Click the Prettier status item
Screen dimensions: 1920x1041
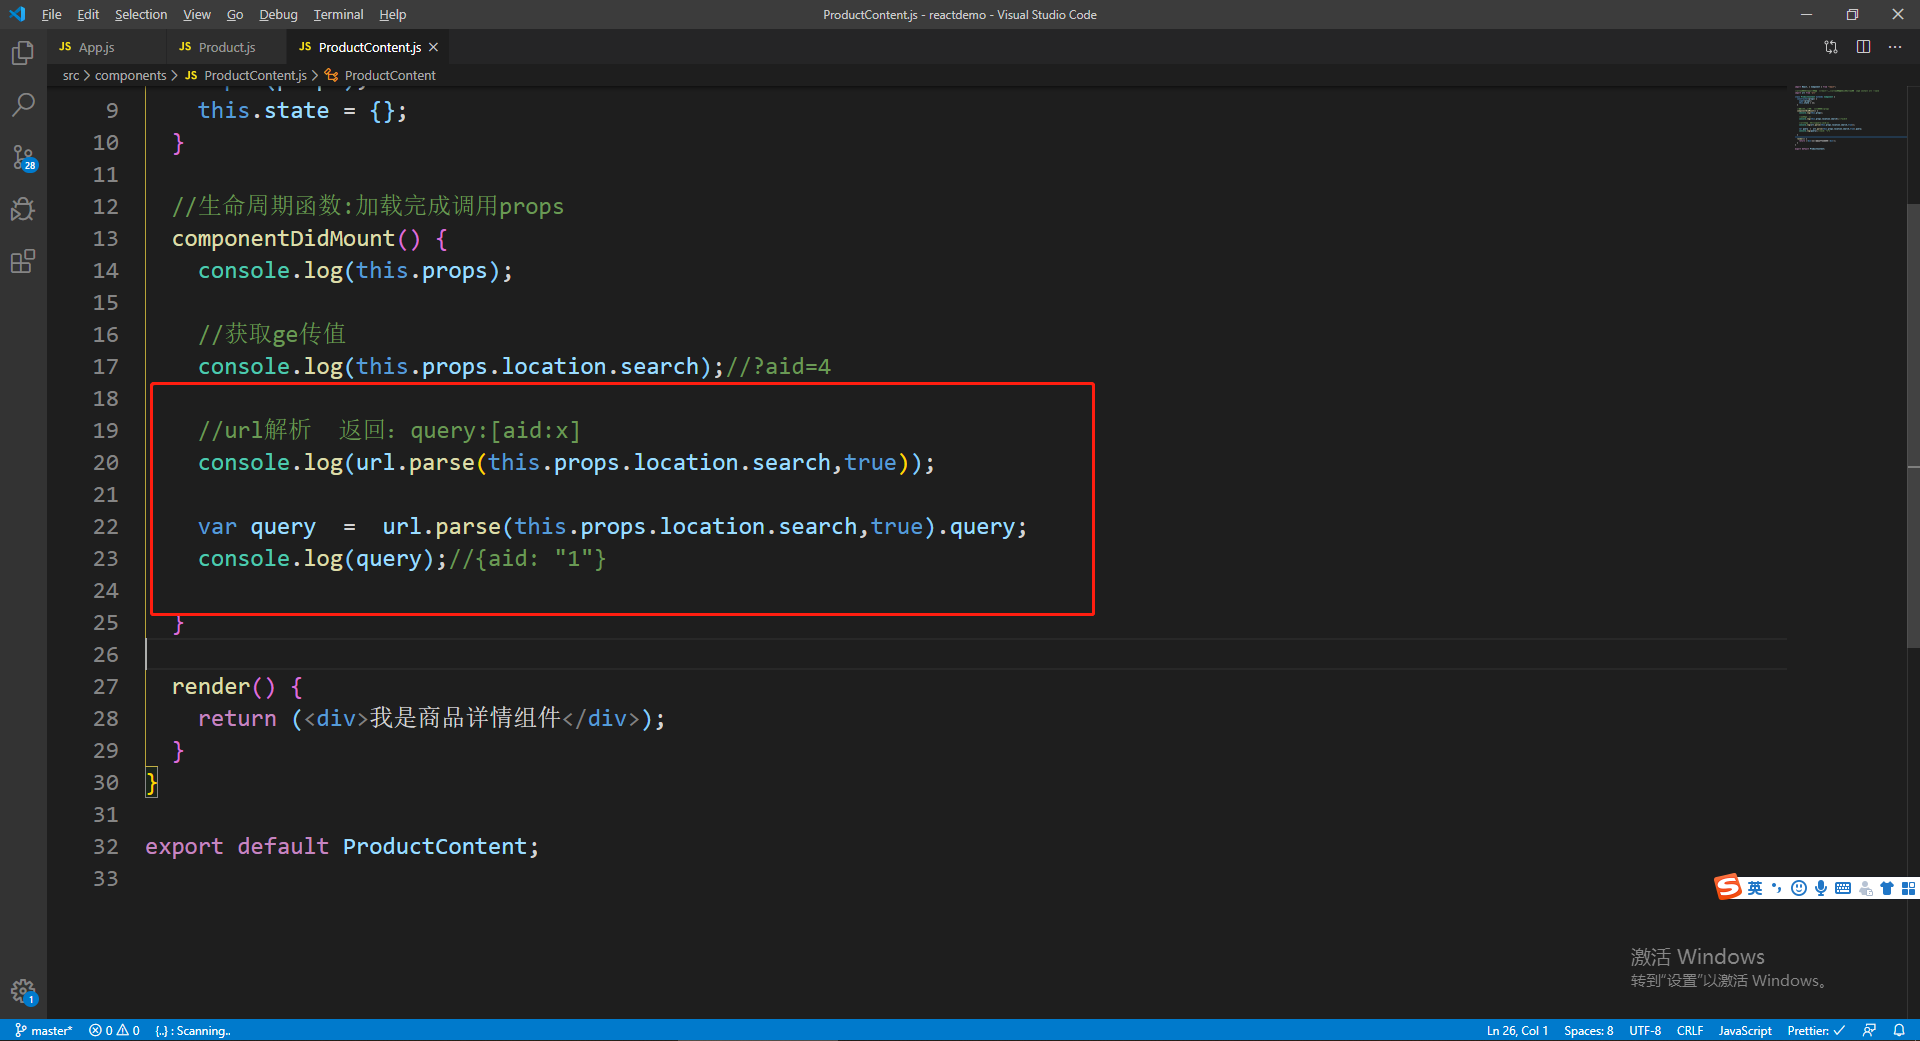tap(1815, 1030)
